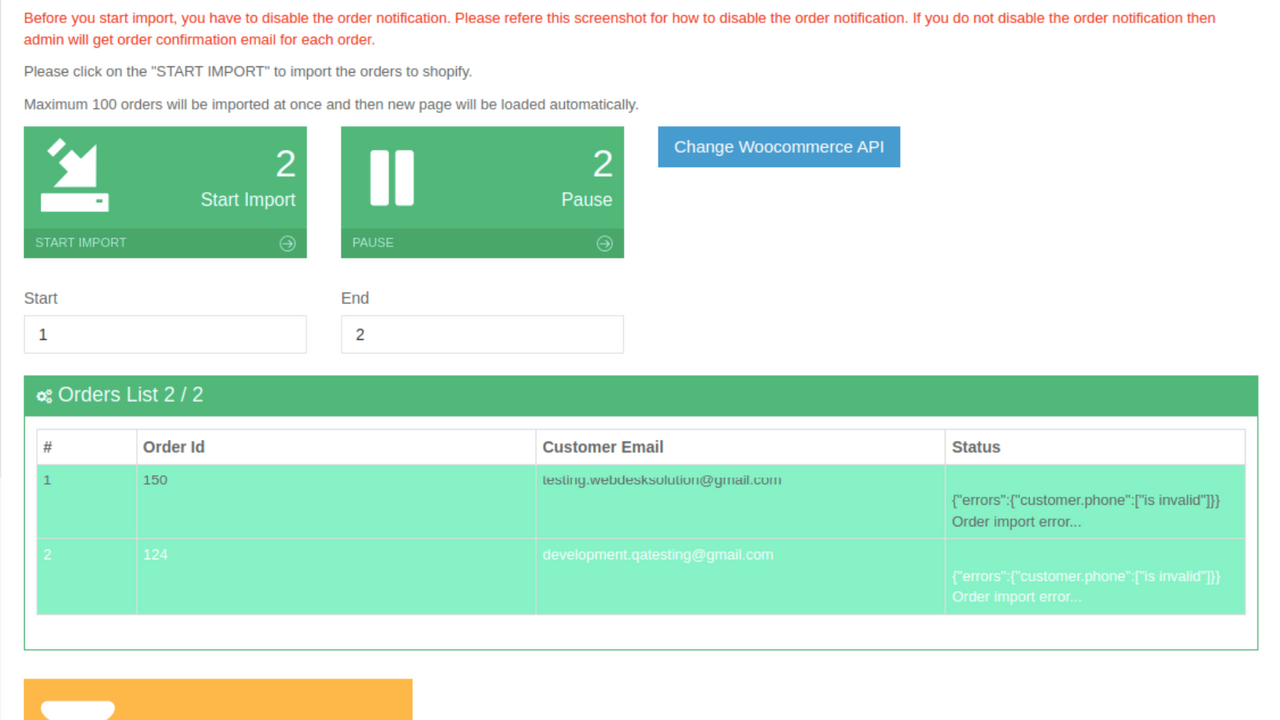Select the row with Order Id 150

coord(337,500)
